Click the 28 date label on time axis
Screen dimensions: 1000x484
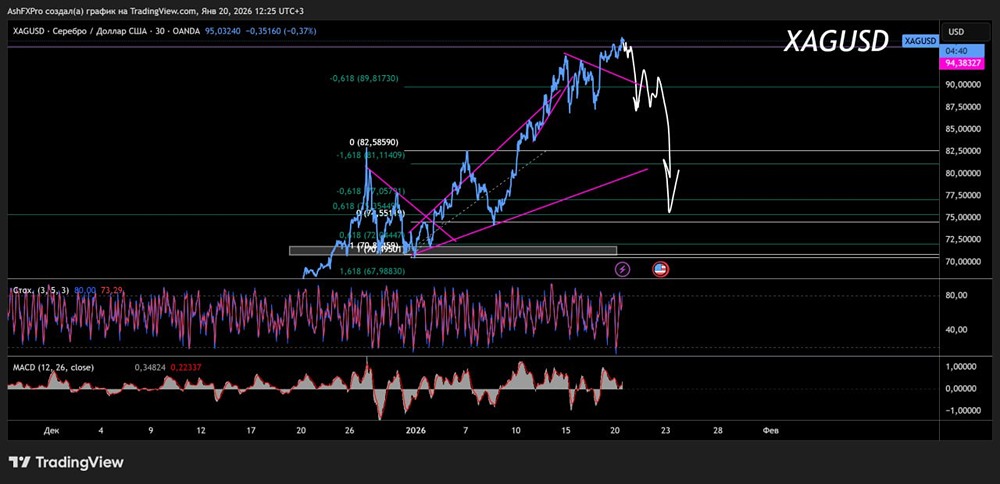pyautogui.click(x=718, y=430)
